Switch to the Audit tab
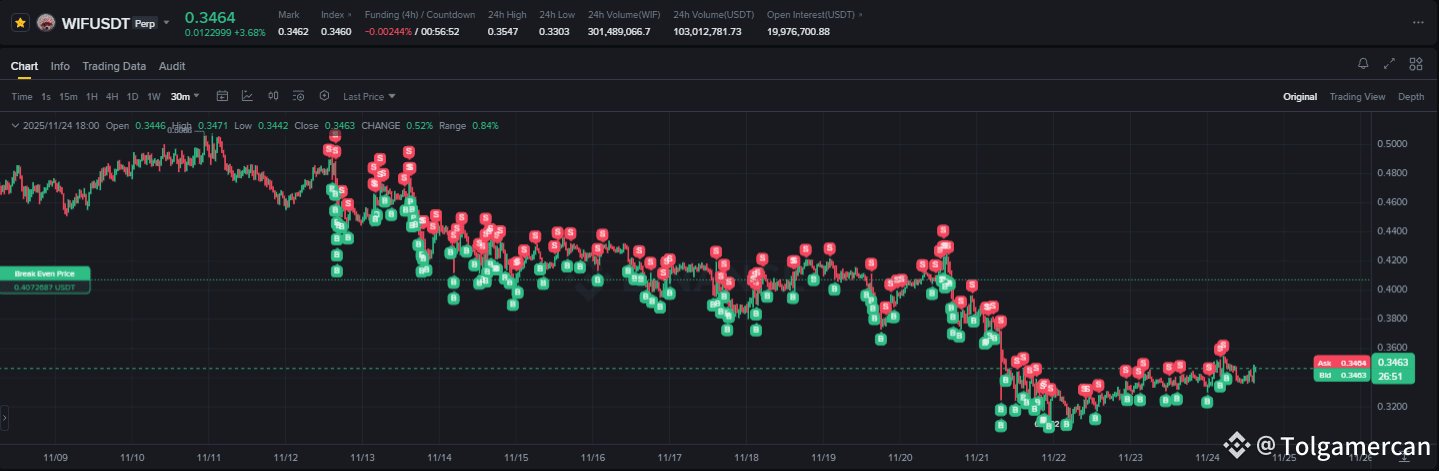This screenshot has width=1439, height=471. [172, 66]
